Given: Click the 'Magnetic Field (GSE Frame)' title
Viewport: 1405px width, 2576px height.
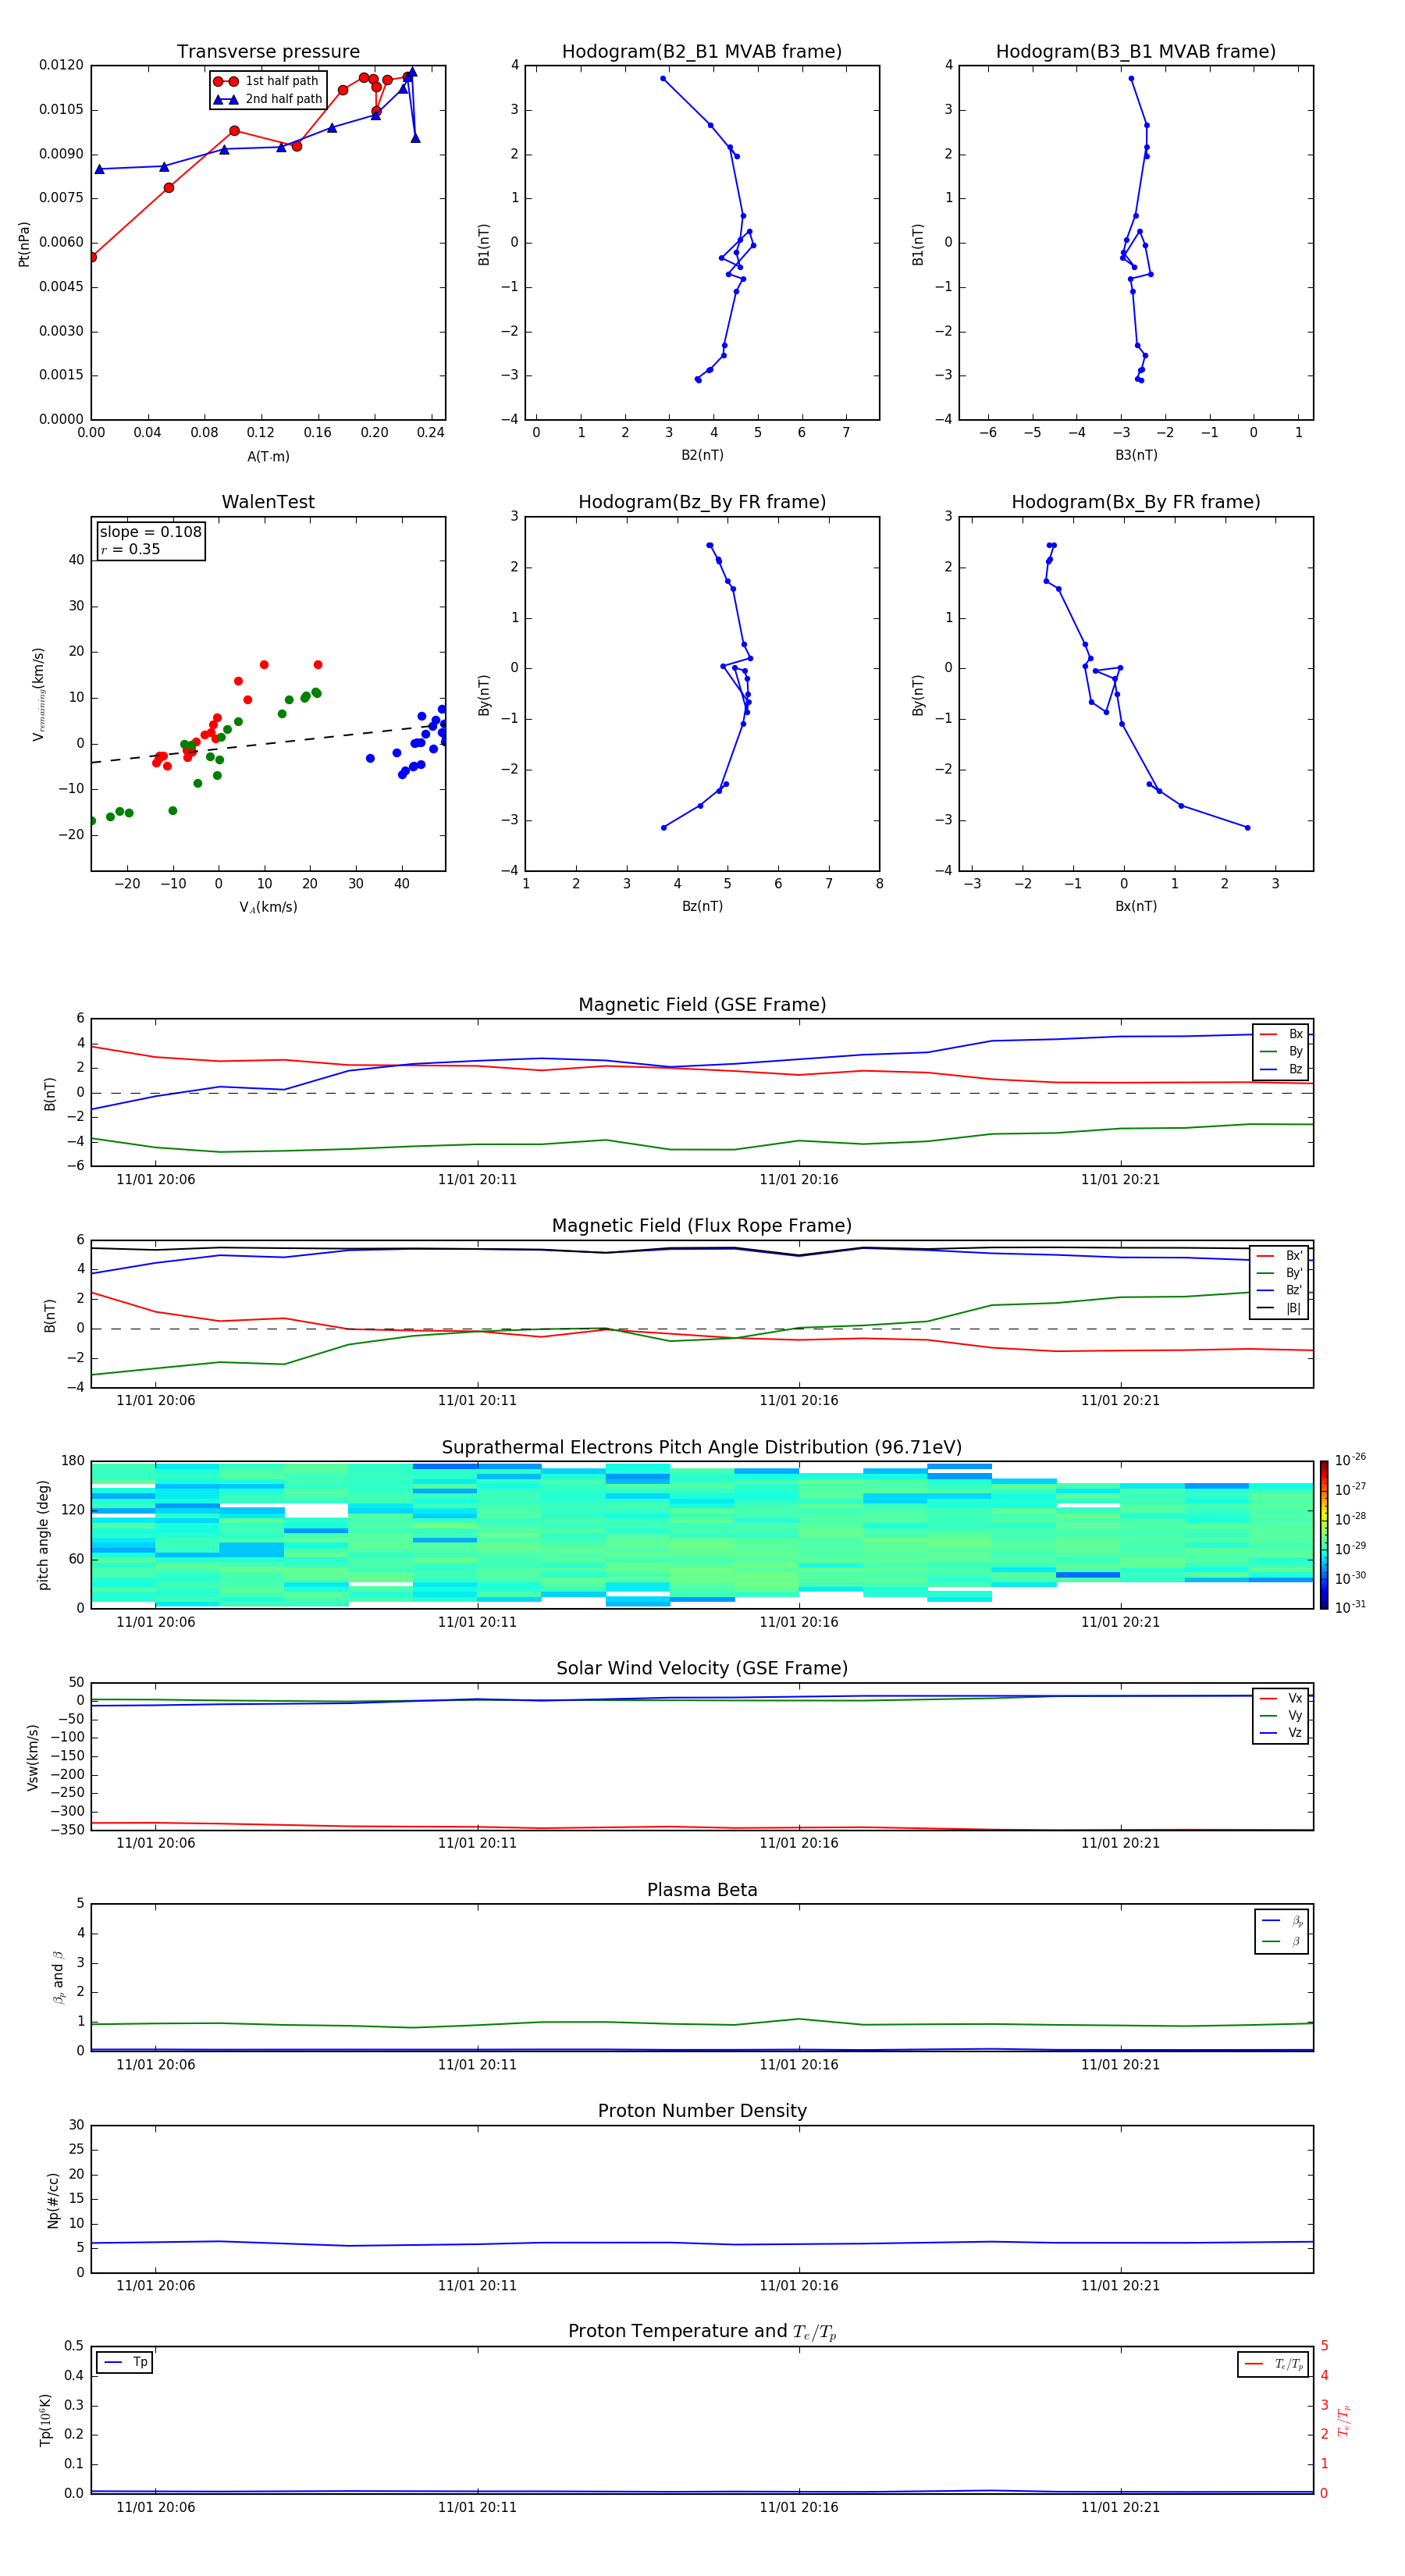Looking at the screenshot, I should click(x=702, y=1005).
